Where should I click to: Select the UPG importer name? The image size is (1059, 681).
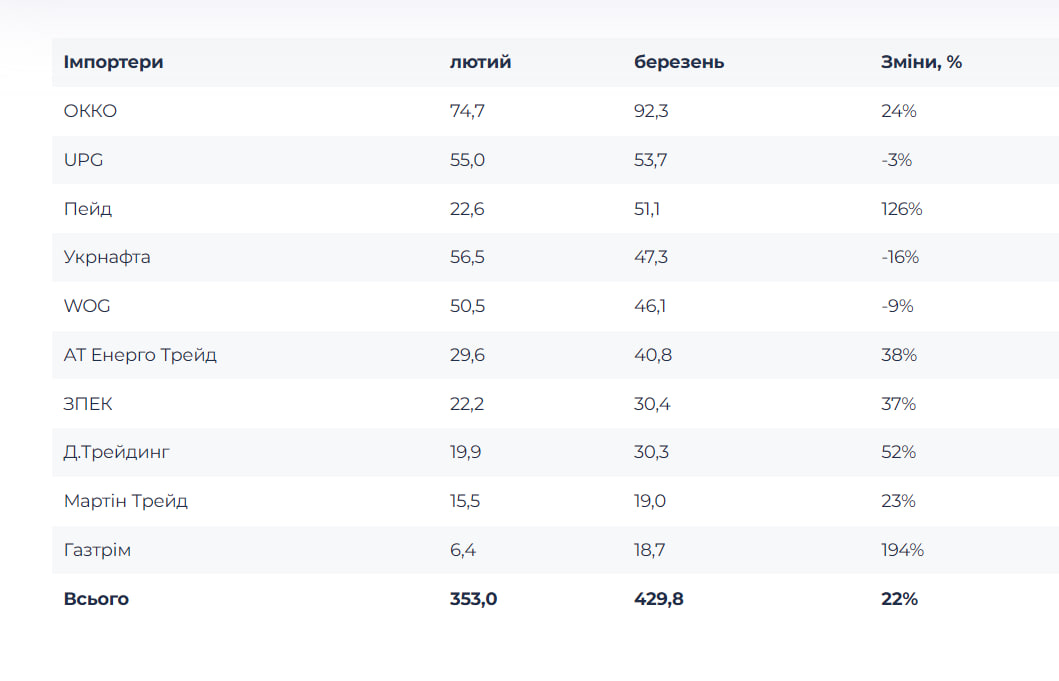click(83, 160)
